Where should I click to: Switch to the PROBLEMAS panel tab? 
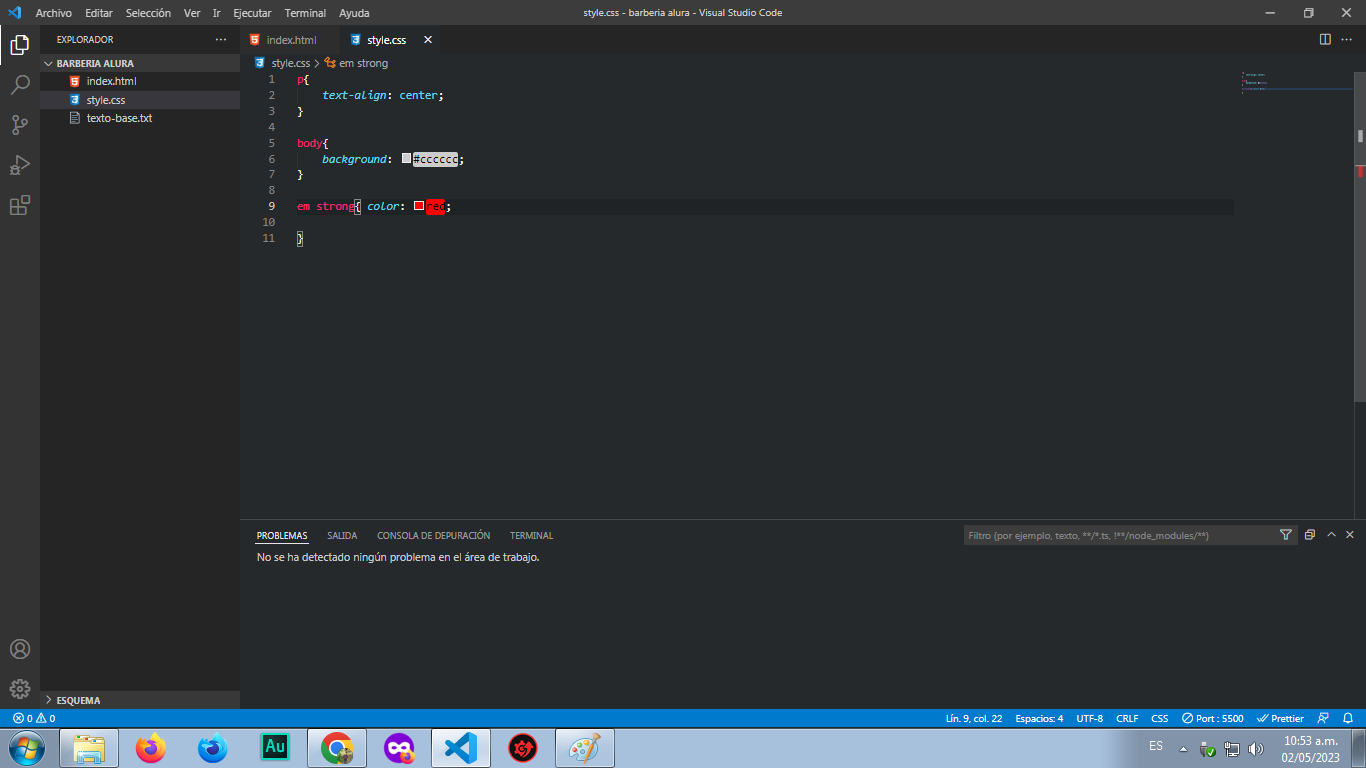pos(282,536)
